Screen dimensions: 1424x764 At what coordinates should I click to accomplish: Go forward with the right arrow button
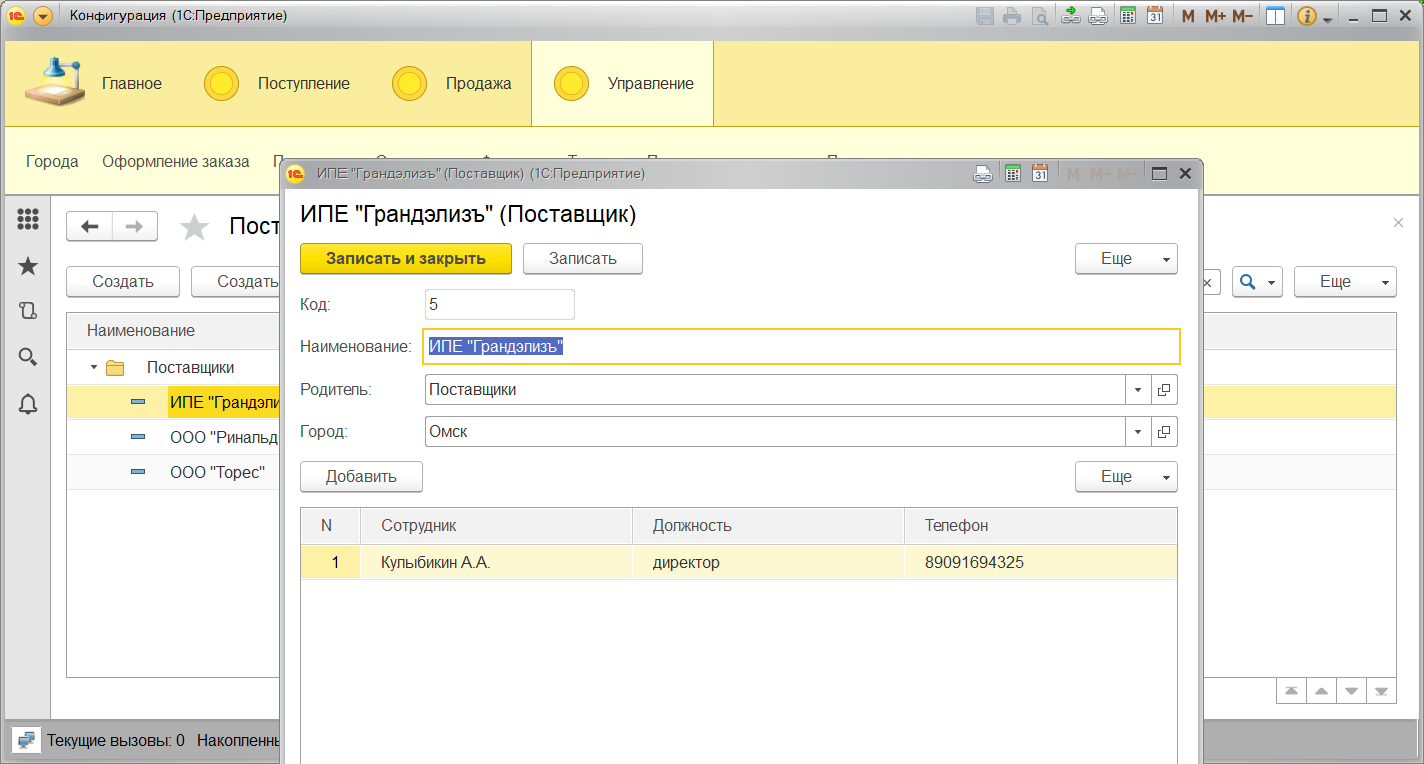pyautogui.click(x=135, y=227)
